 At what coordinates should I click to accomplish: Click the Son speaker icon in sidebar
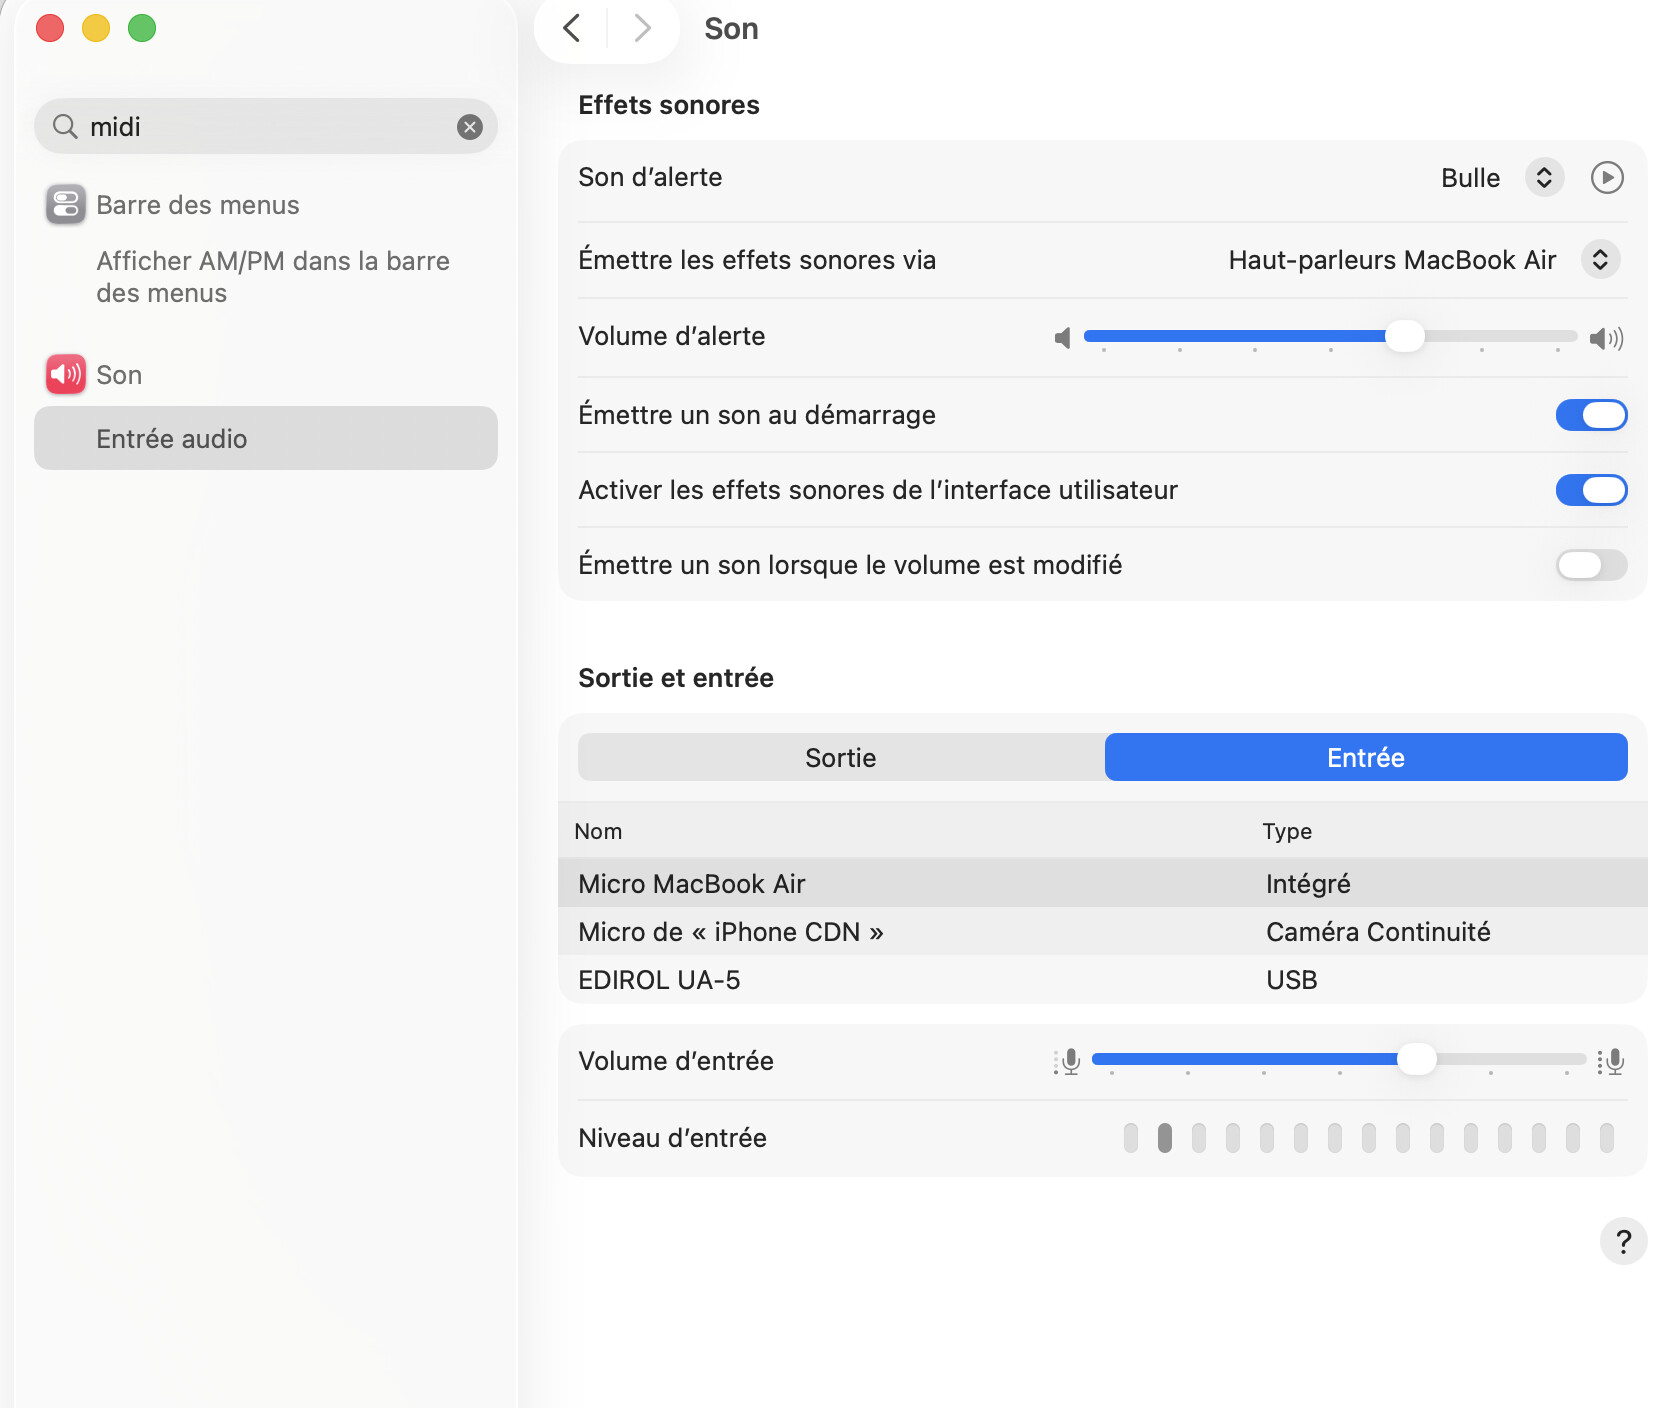tap(66, 375)
